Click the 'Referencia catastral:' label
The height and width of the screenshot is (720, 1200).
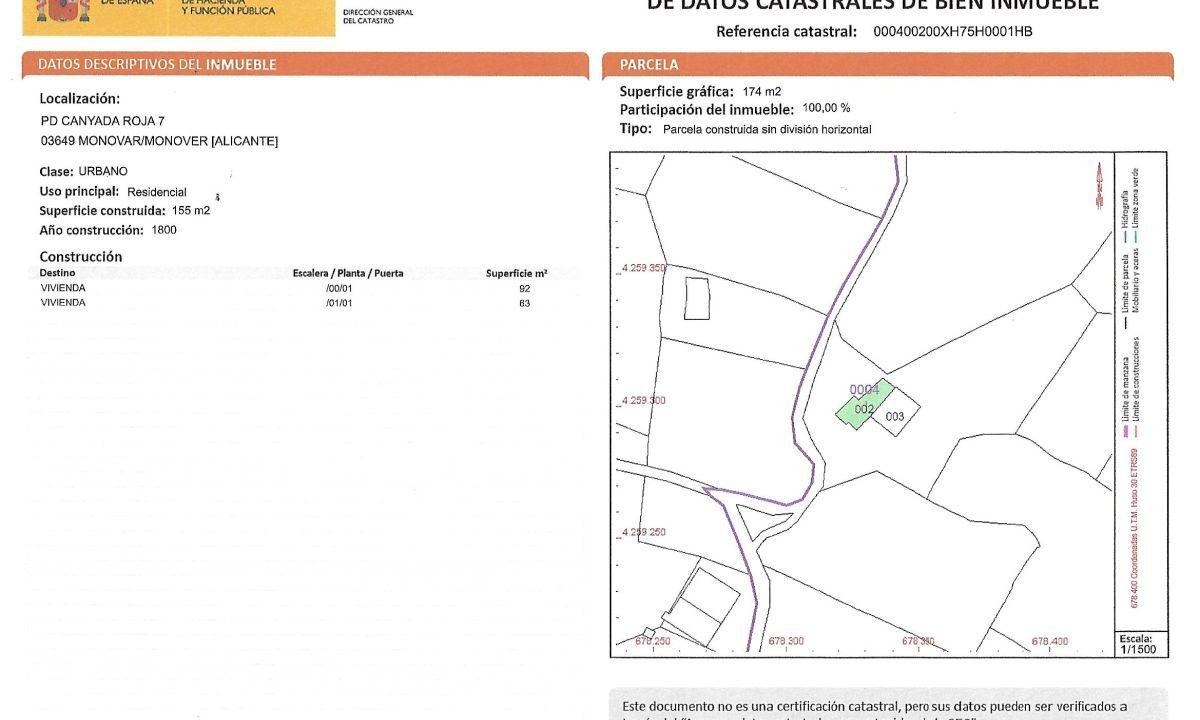click(787, 31)
